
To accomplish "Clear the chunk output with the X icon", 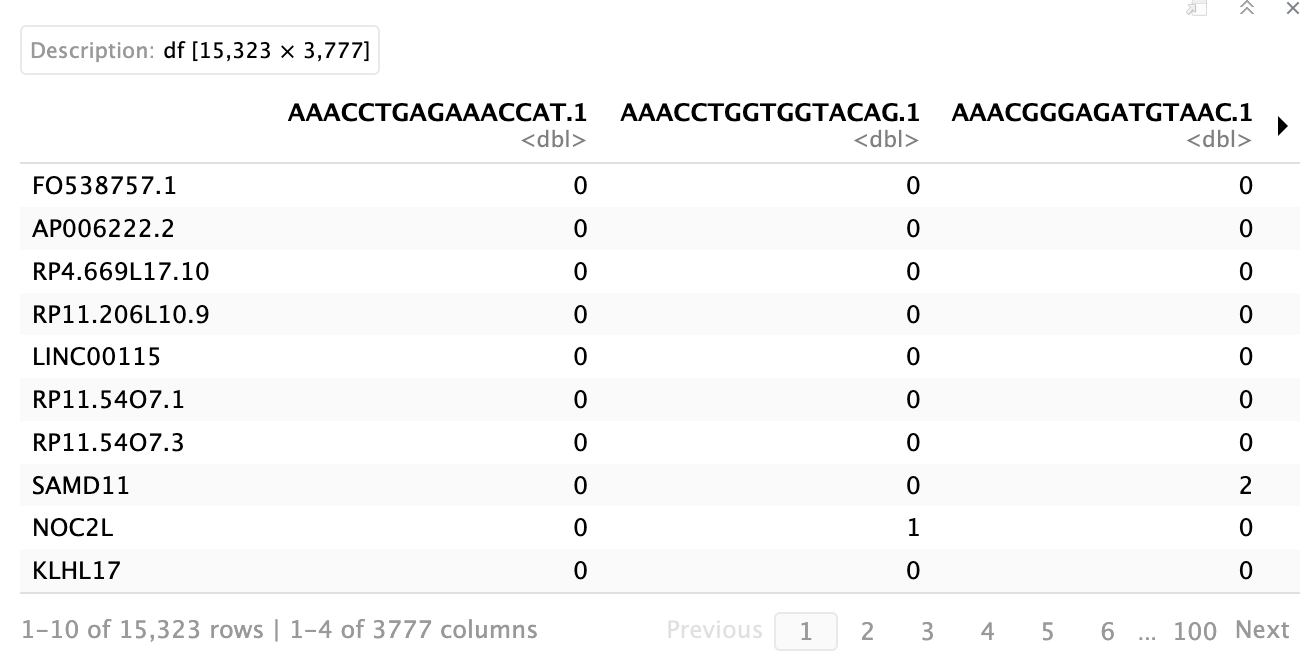I will coord(1292,9).
